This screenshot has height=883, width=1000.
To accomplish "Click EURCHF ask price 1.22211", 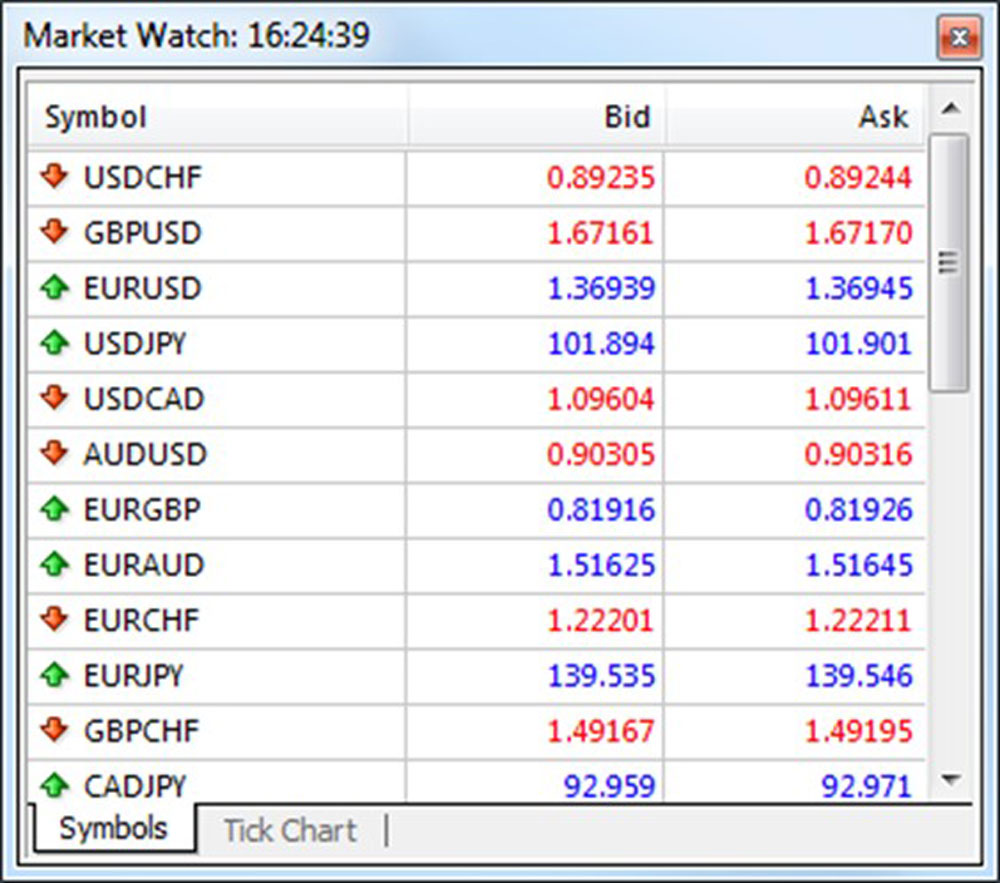I will [x=858, y=621].
